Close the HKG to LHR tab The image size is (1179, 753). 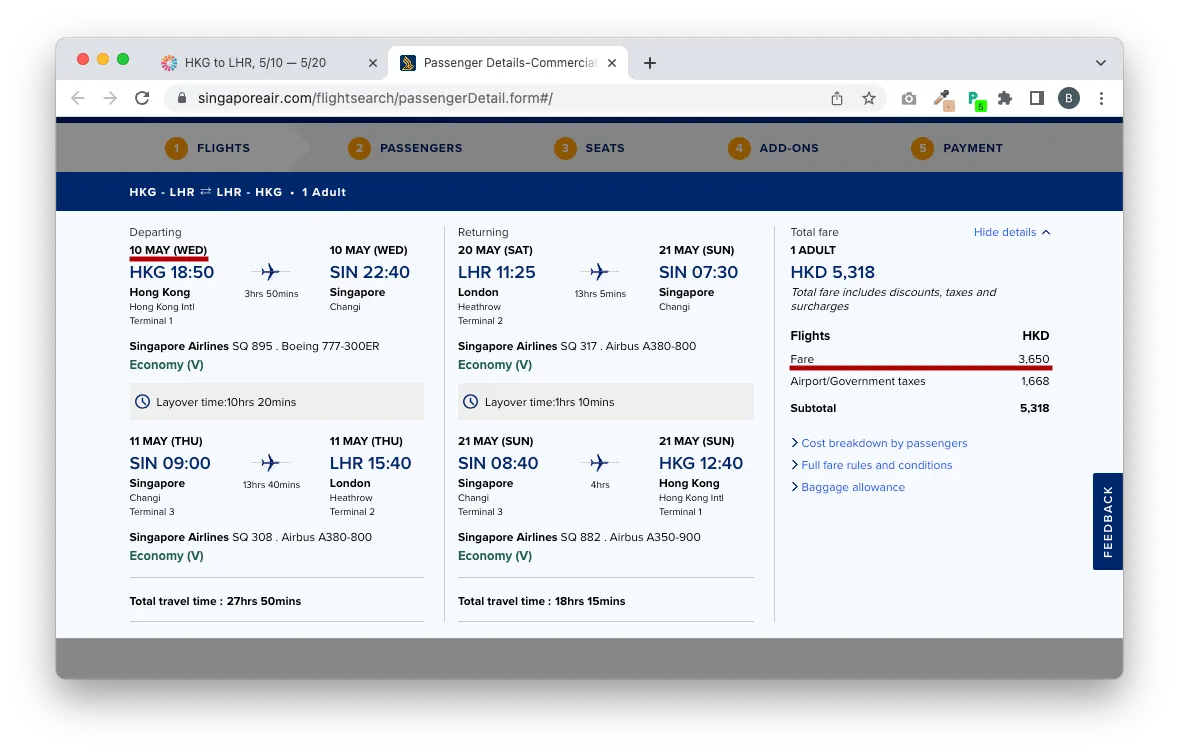coord(372,63)
